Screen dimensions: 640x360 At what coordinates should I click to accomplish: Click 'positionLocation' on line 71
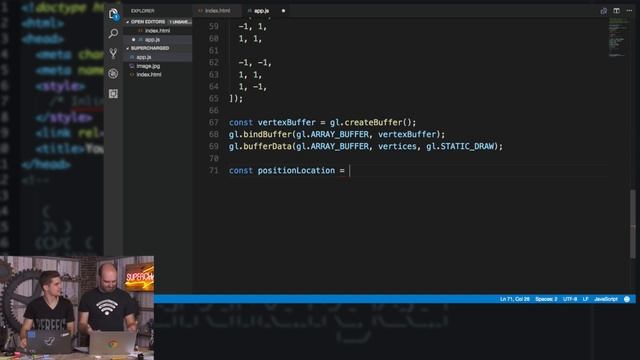296,171
